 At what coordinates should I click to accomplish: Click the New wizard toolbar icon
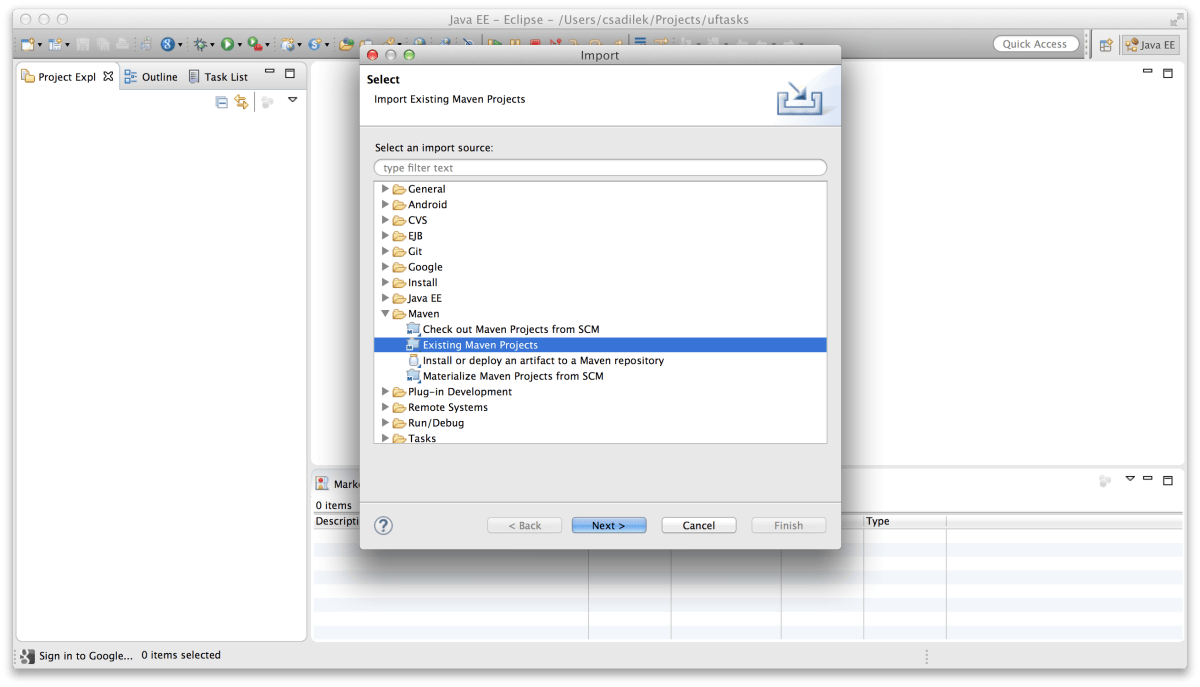(x=27, y=44)
